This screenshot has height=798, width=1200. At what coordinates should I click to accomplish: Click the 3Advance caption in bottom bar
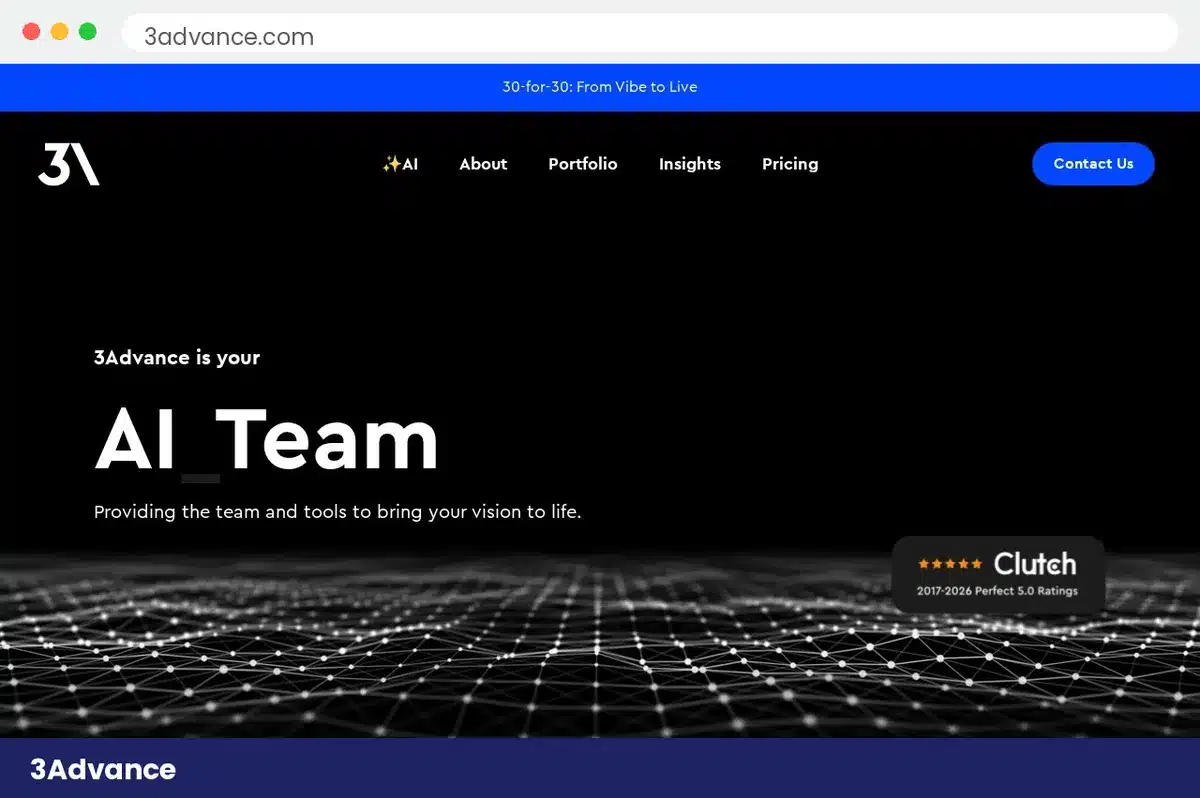click(x=103, y=769)
